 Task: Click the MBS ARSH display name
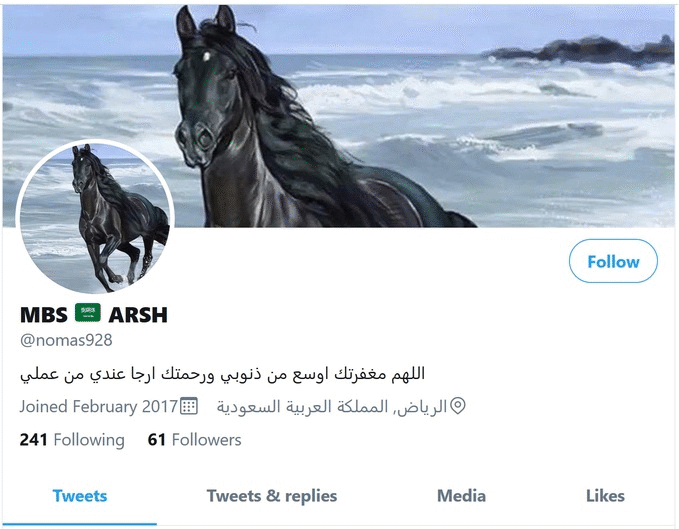coord(94,314)
